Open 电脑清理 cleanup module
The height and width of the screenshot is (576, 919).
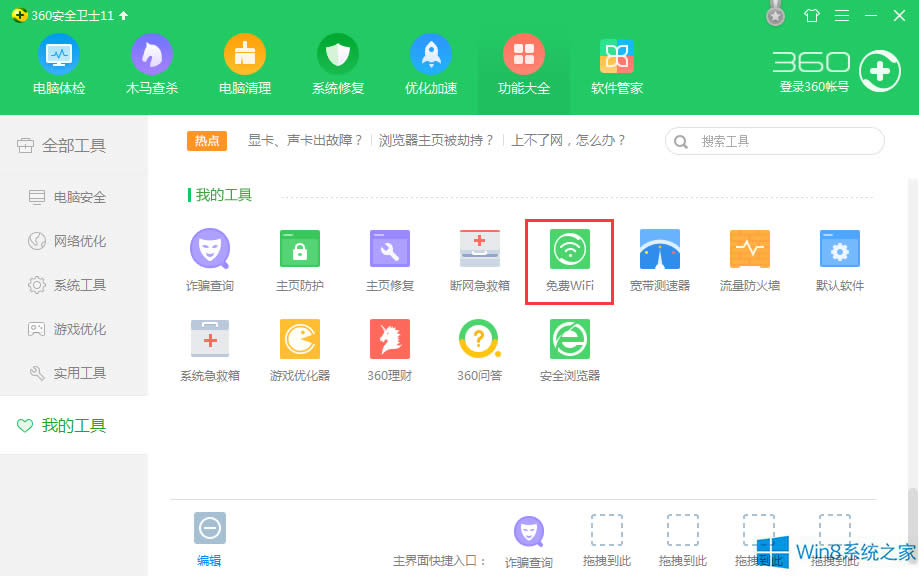245,64
